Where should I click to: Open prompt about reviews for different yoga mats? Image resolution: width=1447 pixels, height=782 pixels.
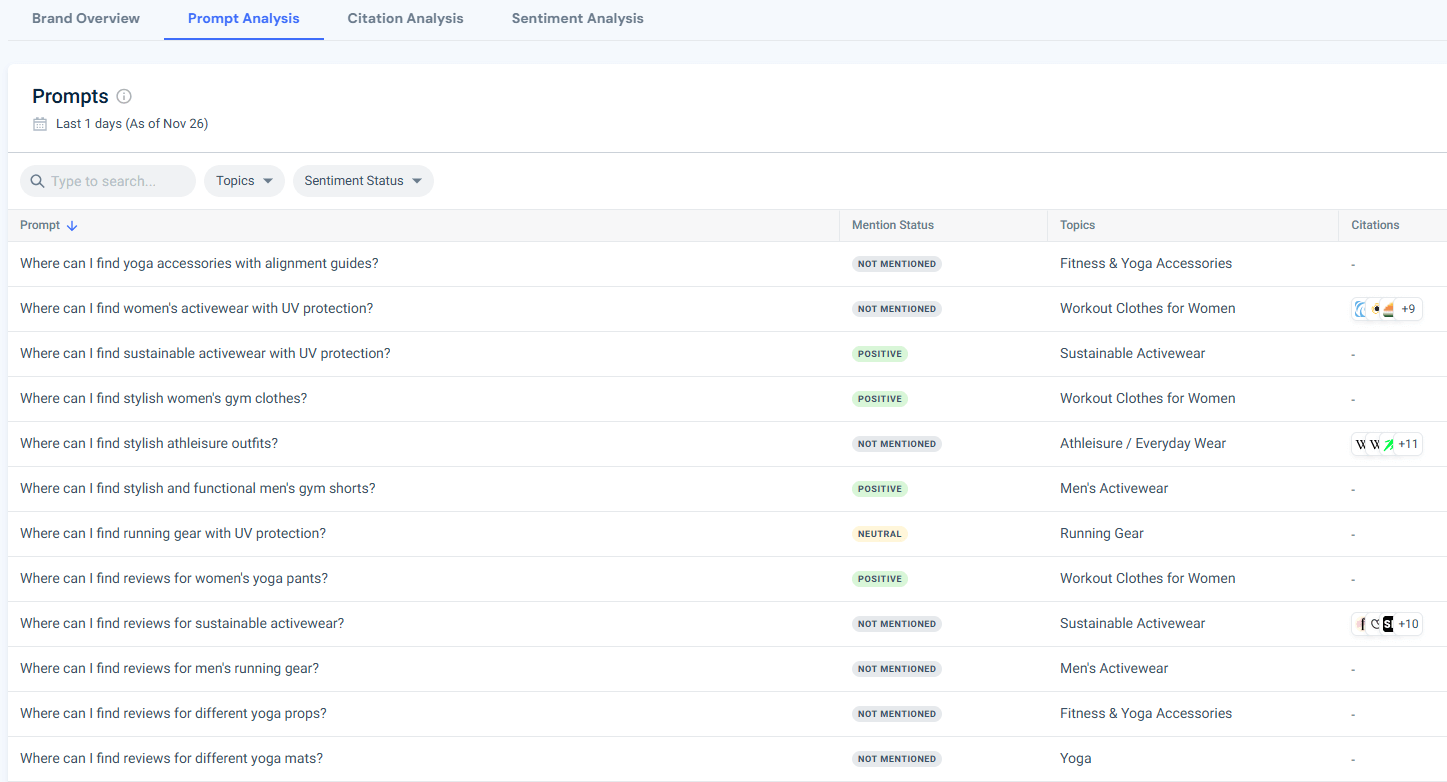coord(171,759)
